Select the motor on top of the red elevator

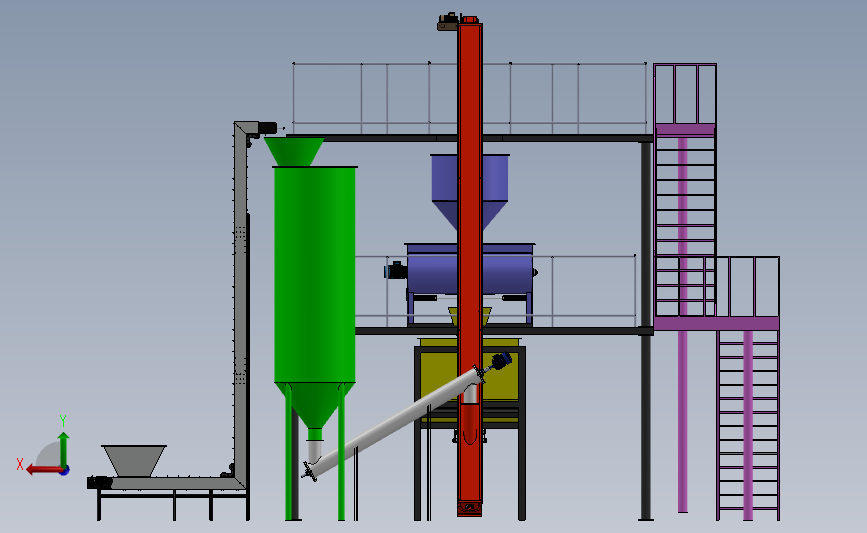[448, 22]
